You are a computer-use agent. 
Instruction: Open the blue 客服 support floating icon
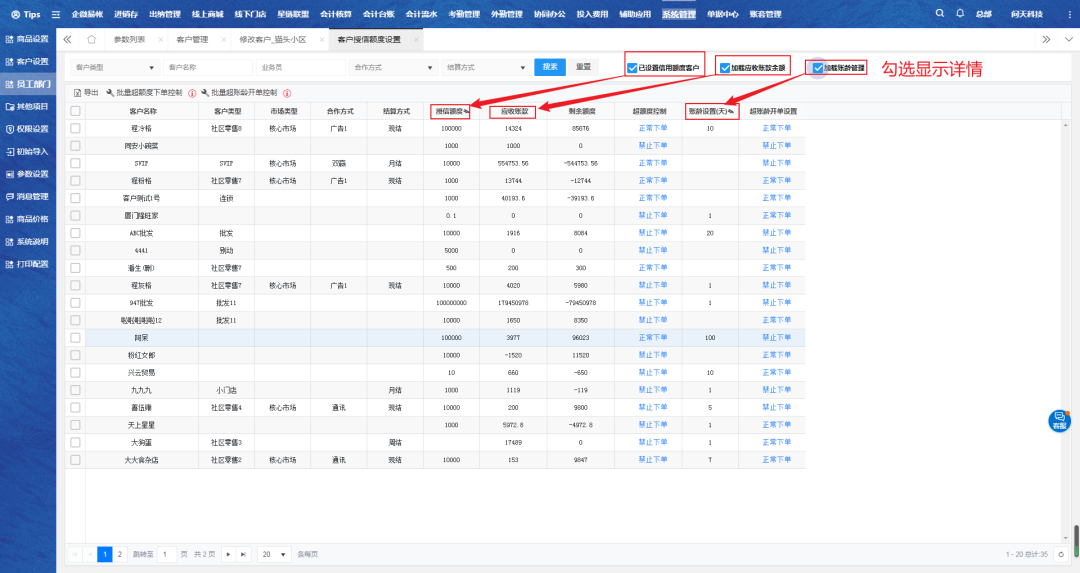coord(1059,421)
